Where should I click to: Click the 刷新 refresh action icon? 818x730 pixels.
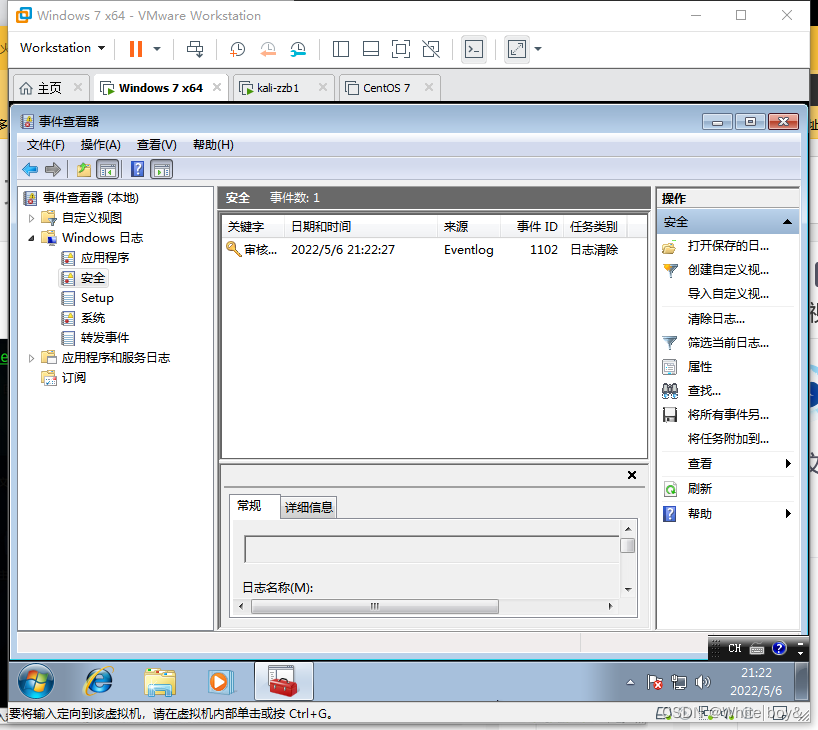point(669,488)
